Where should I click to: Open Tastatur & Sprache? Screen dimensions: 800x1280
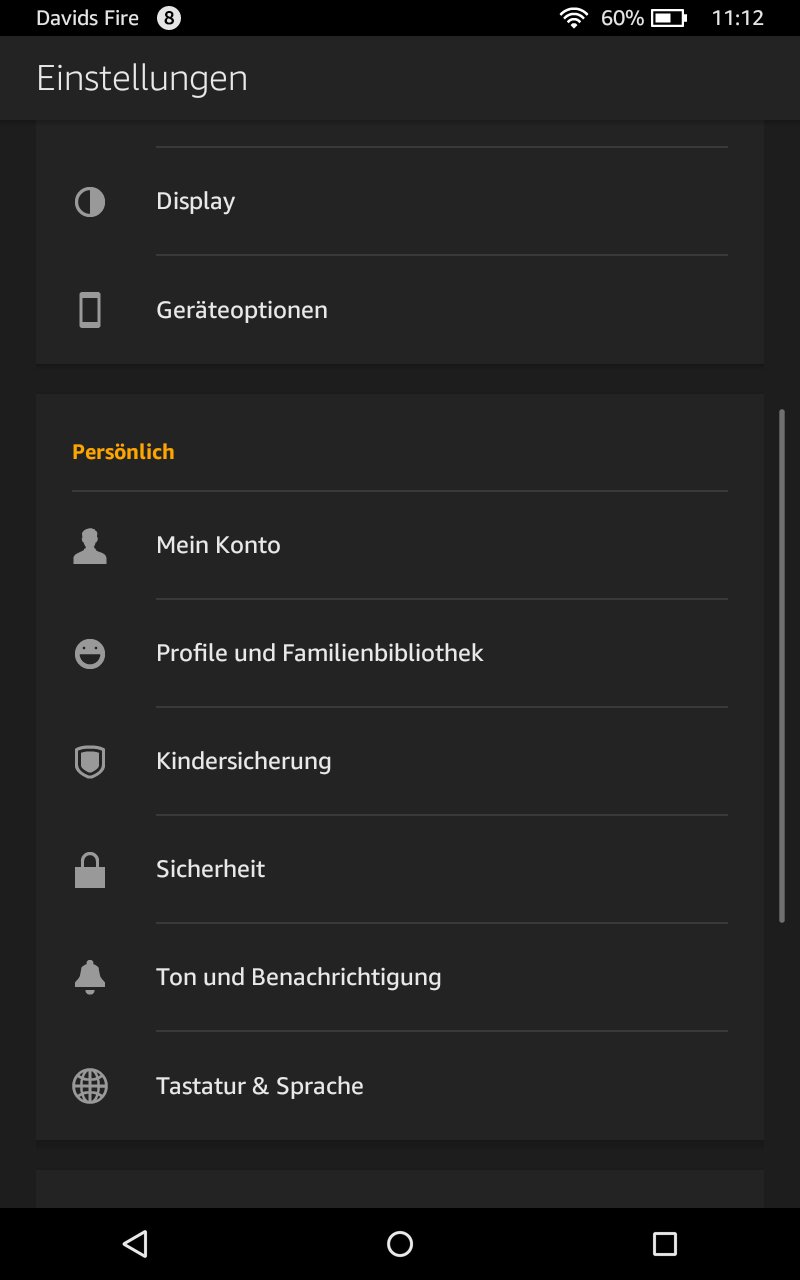260,1086
